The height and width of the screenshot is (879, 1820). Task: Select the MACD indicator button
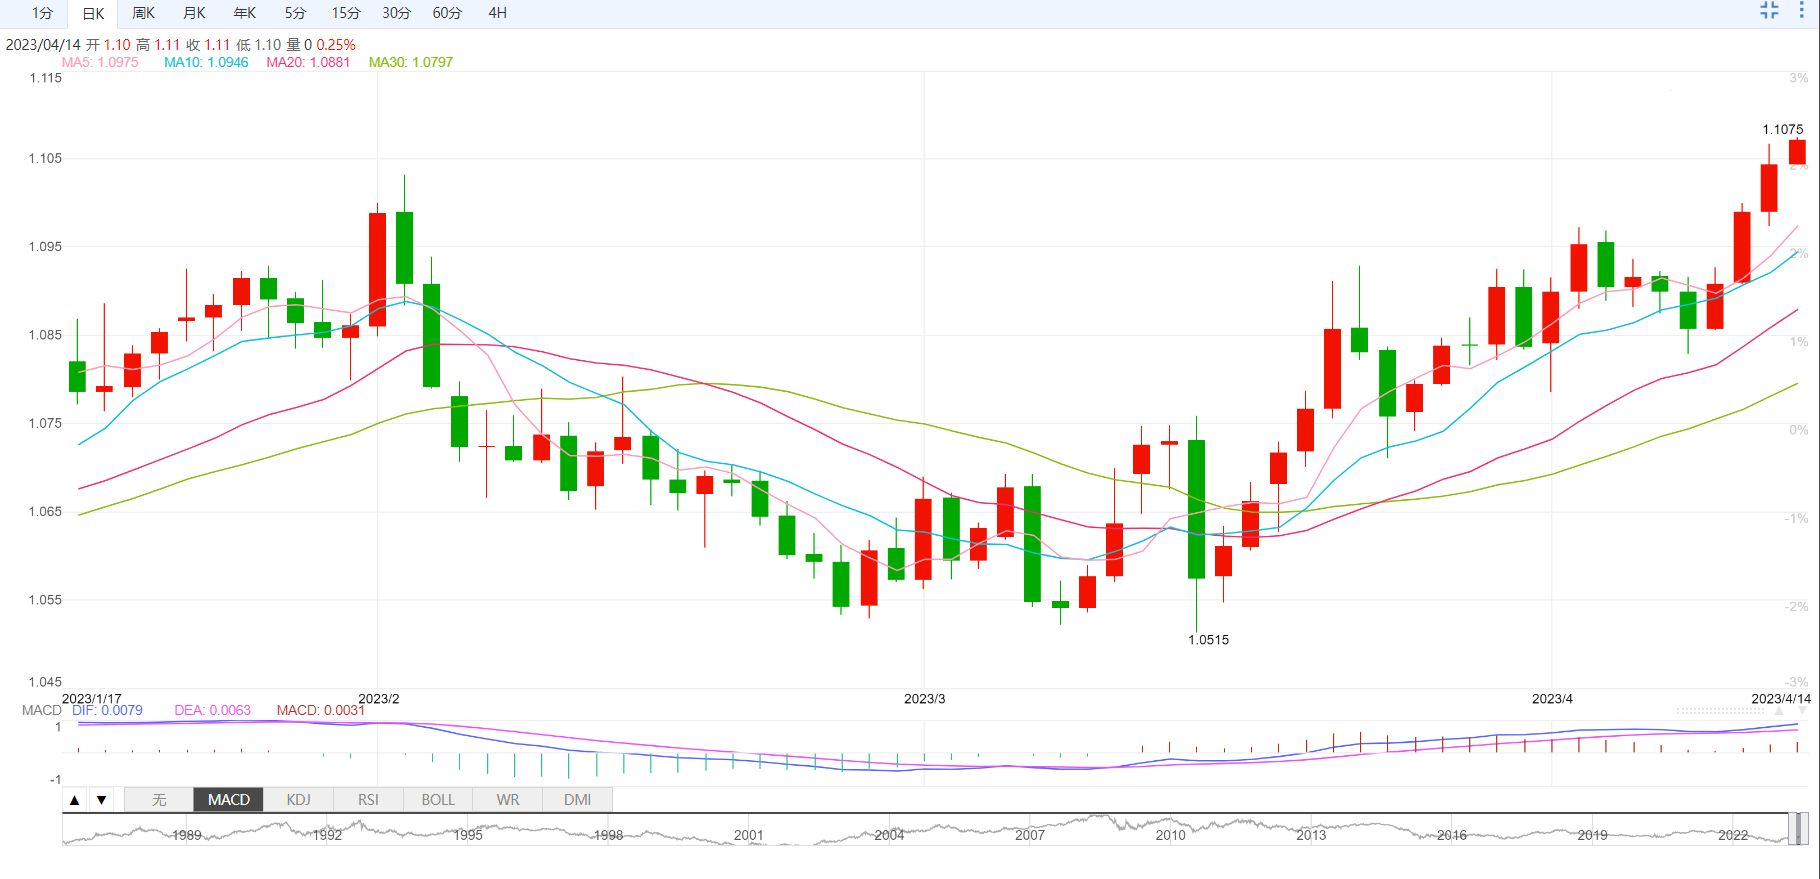pyautogui.click(x=229, y=800)
